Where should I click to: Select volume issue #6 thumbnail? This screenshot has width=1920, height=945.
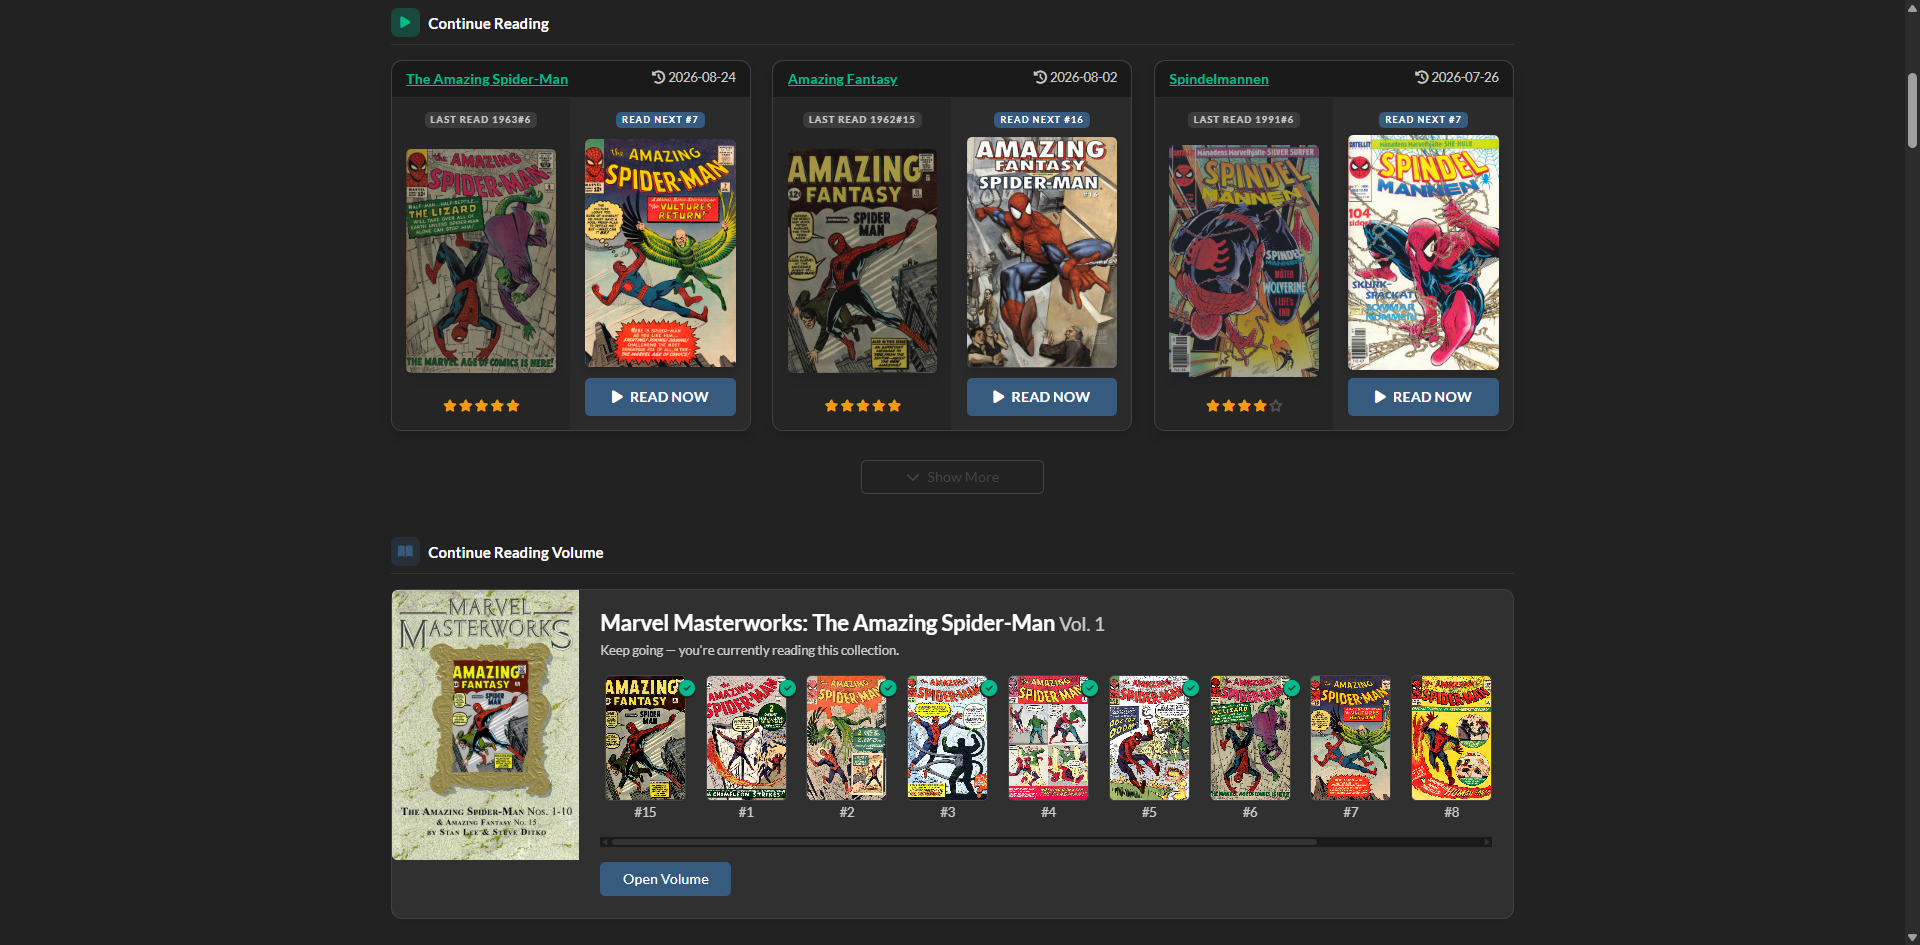click(1250, 738)
